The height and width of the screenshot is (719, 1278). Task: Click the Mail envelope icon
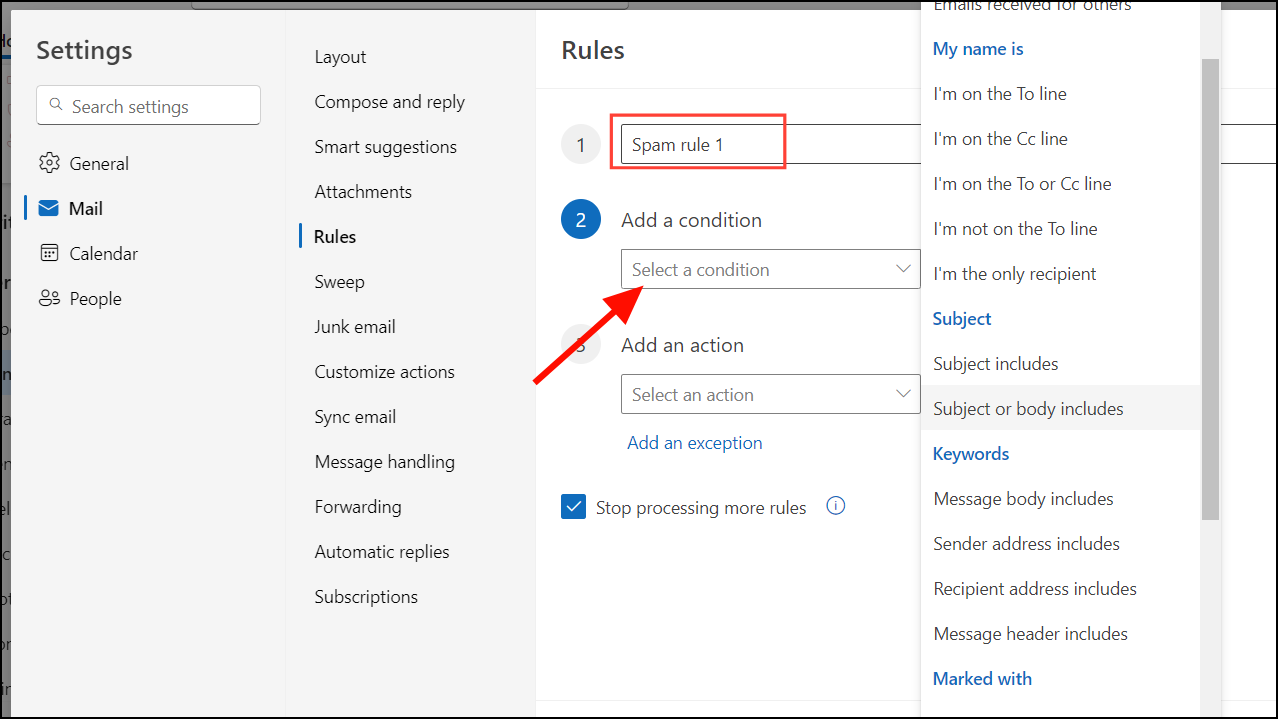[x=49, y=208]
